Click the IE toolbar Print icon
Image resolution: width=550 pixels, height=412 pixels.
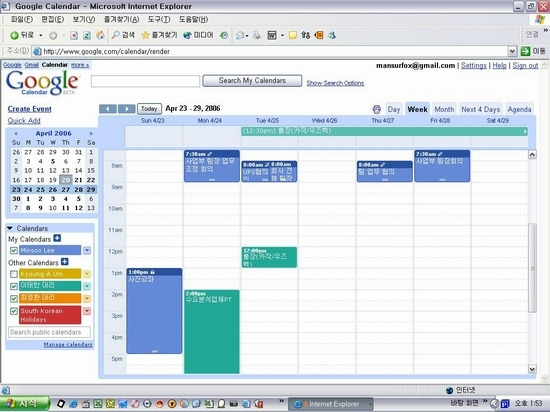pyautogui.click(x=257, y=35)
